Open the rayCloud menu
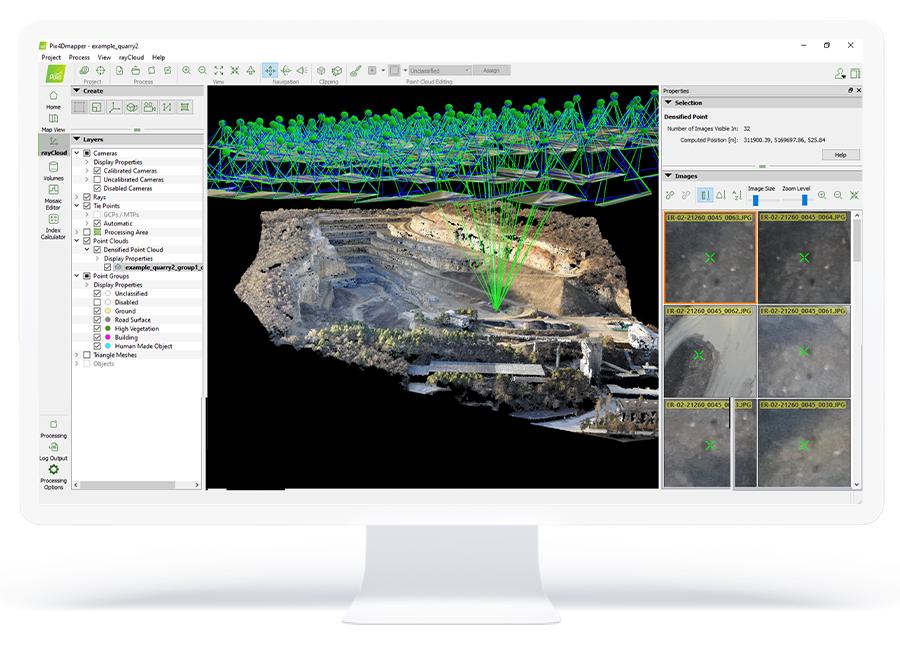The width and height of the screenshot is (900, 656). point(131,57)
